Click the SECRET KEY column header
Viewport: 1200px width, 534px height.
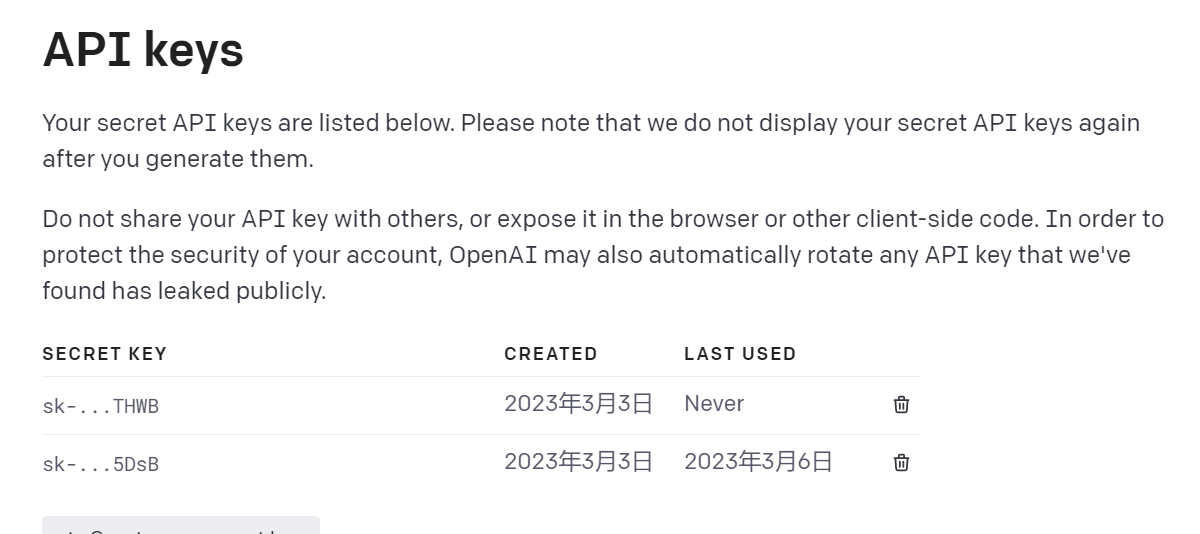tap(104, 354)
